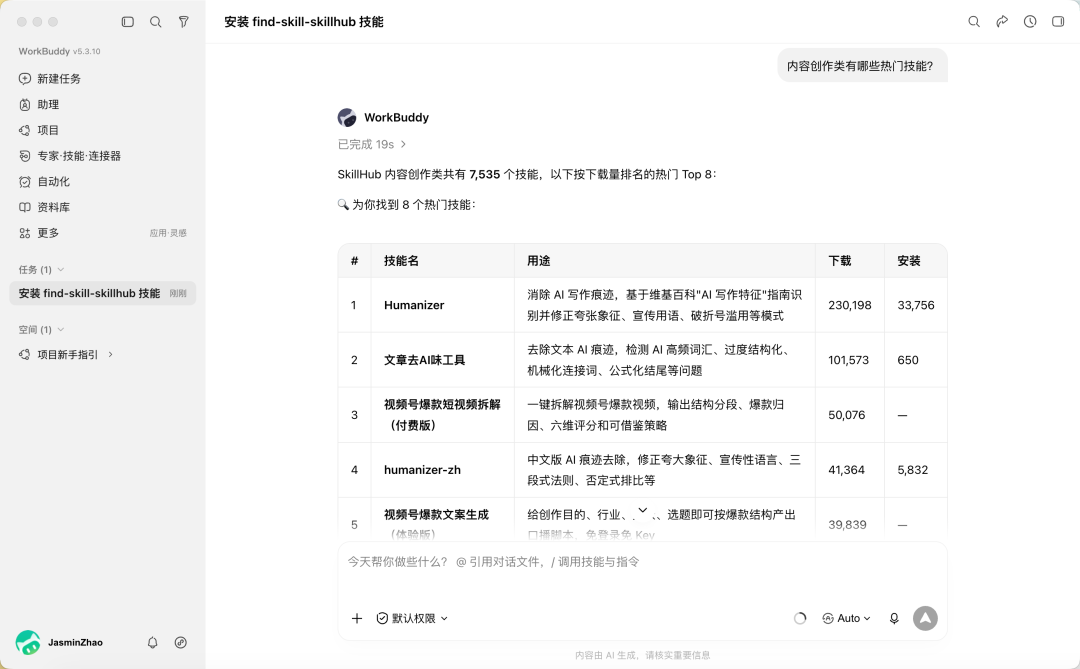The width and height of the screenshot is (1080, 669).
Task: Click download count 230,198
Action: tap(849, 305)
